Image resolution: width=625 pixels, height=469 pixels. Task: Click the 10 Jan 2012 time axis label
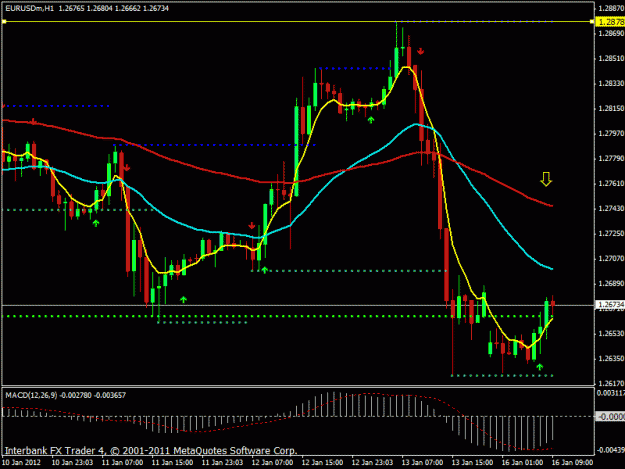[22, 463]
